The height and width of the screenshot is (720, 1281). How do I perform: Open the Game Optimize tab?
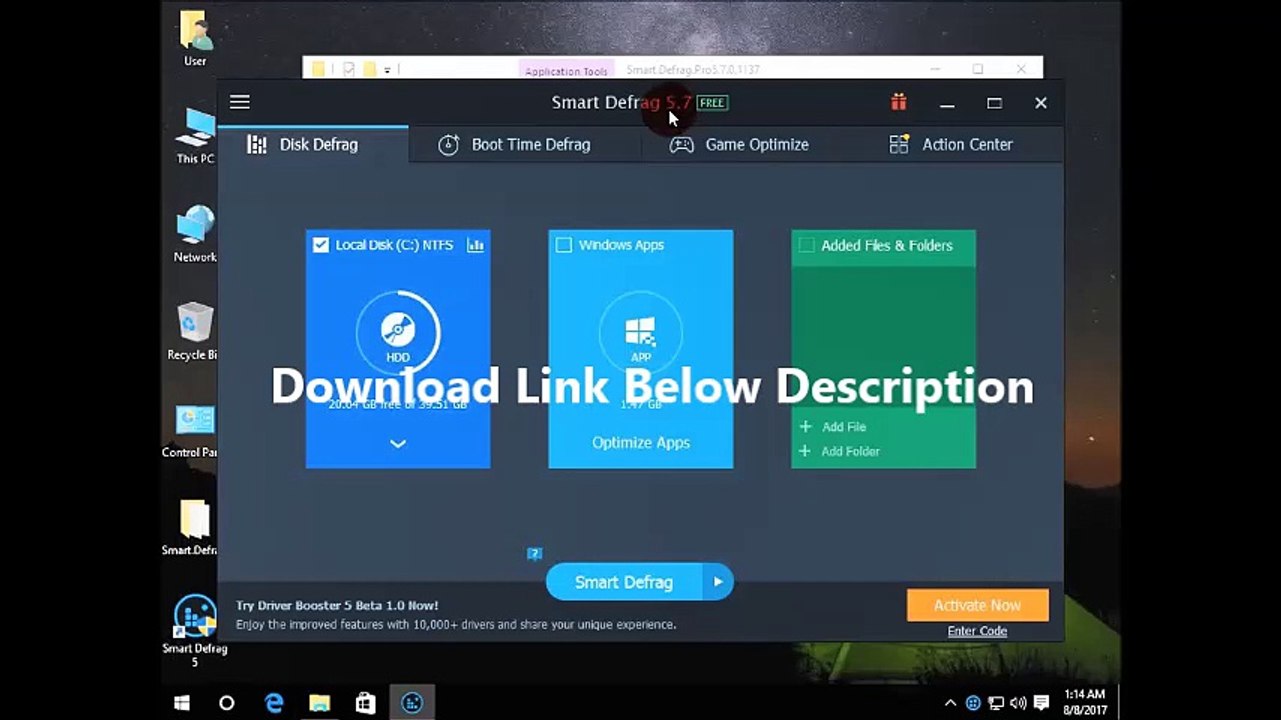(739, 144)
